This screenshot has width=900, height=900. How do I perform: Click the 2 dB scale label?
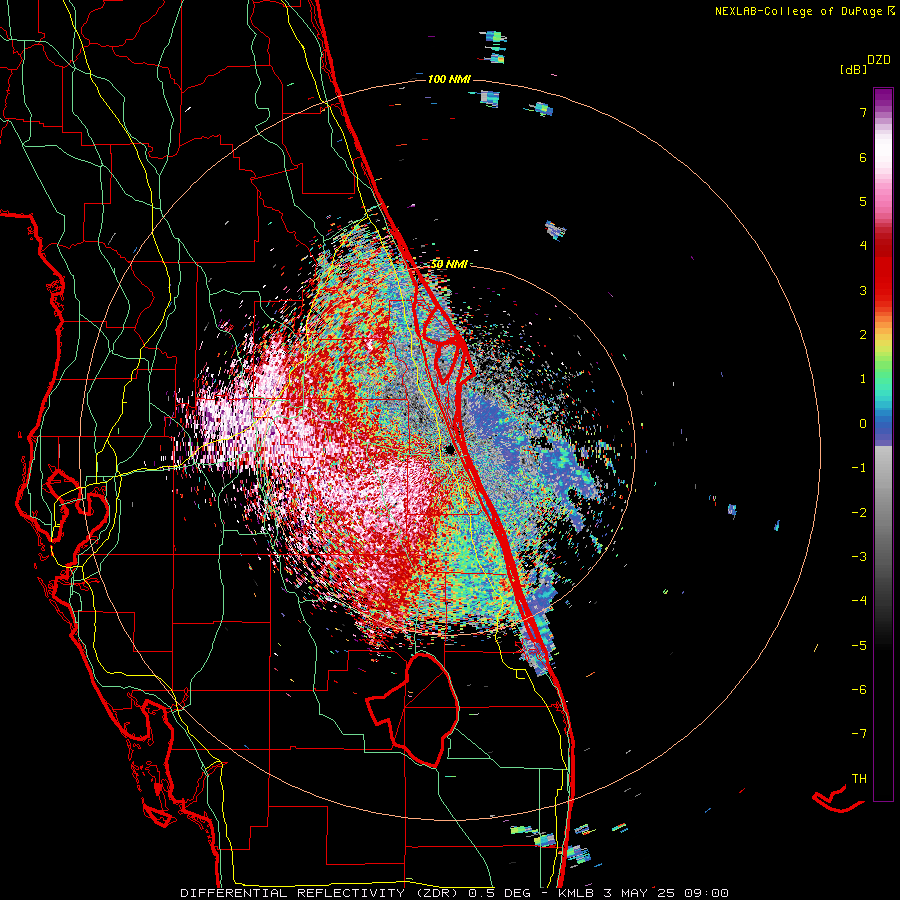(863, 335)
